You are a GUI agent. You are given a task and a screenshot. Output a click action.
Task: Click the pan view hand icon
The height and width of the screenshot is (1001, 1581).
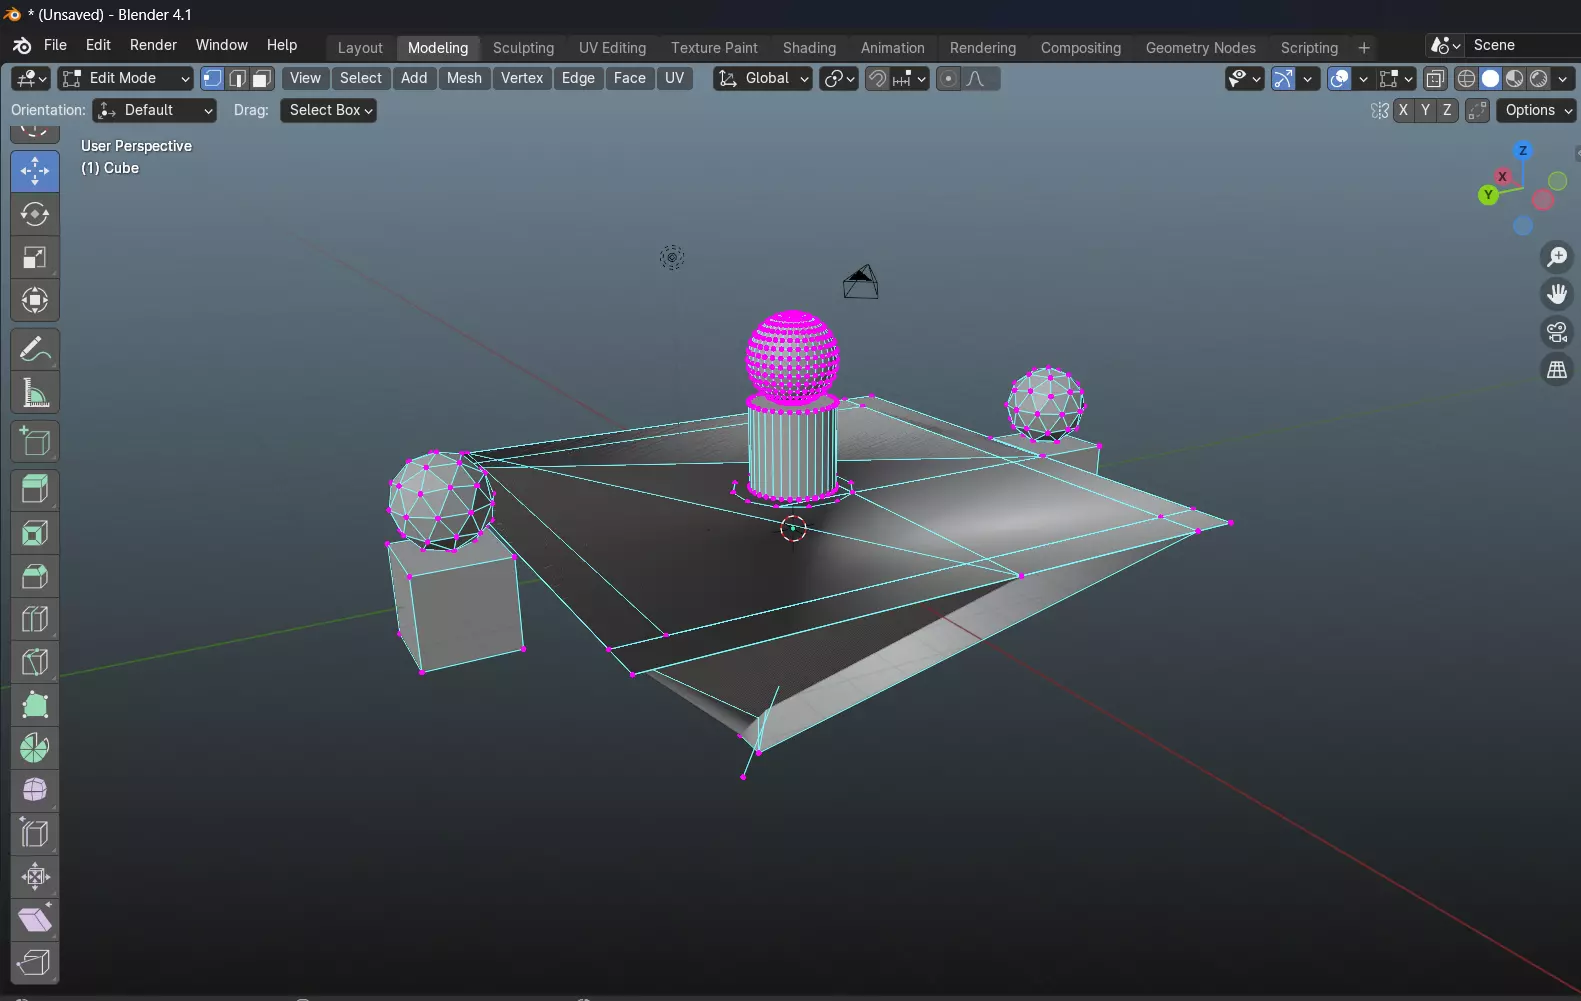pos(1557,294)
